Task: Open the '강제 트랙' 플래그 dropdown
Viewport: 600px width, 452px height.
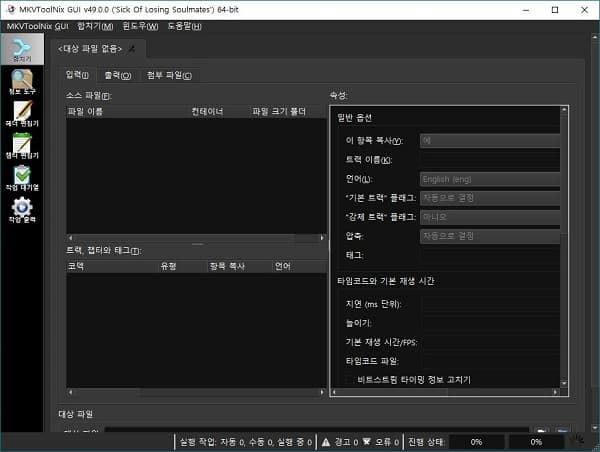Action: pos(490,217)
